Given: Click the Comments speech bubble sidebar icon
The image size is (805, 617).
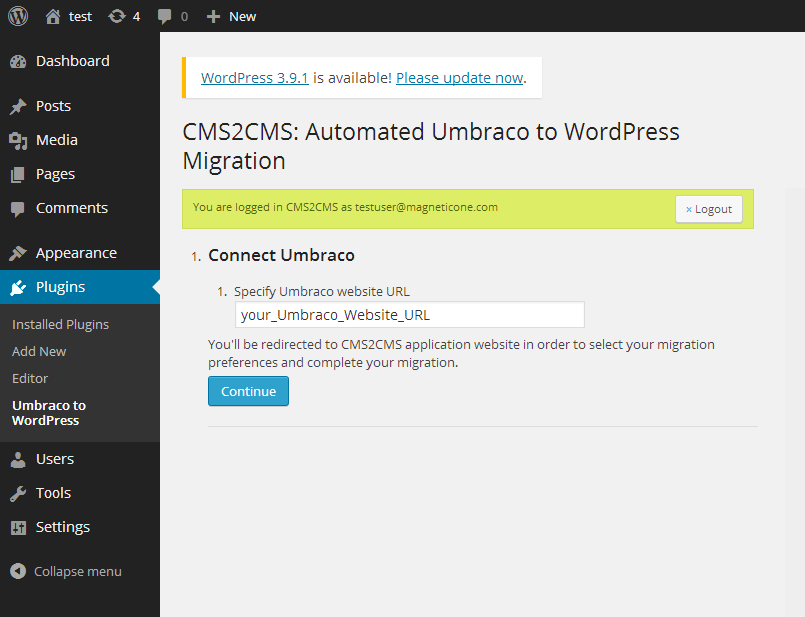Looking at the screenshot, I should pyautogui.click(x=18, y=209).
